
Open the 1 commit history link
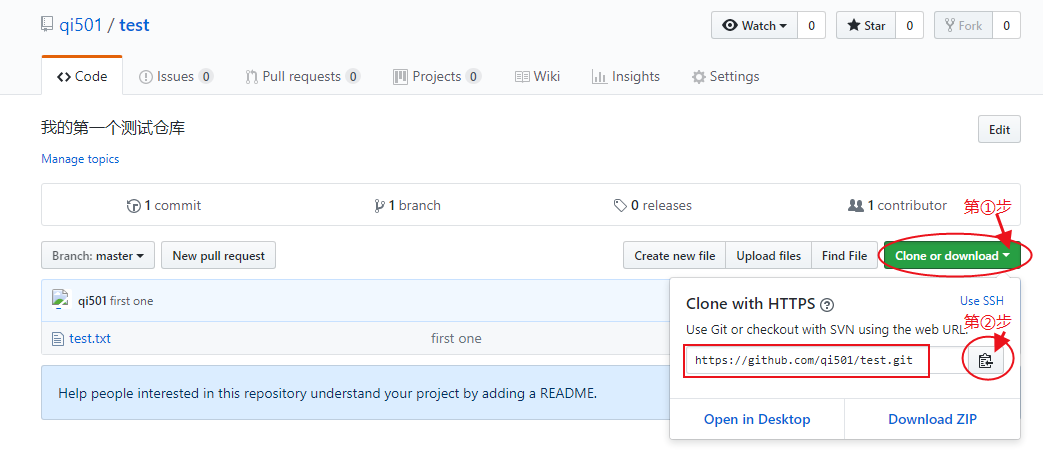pyautogui.click(x=164, y=206)
